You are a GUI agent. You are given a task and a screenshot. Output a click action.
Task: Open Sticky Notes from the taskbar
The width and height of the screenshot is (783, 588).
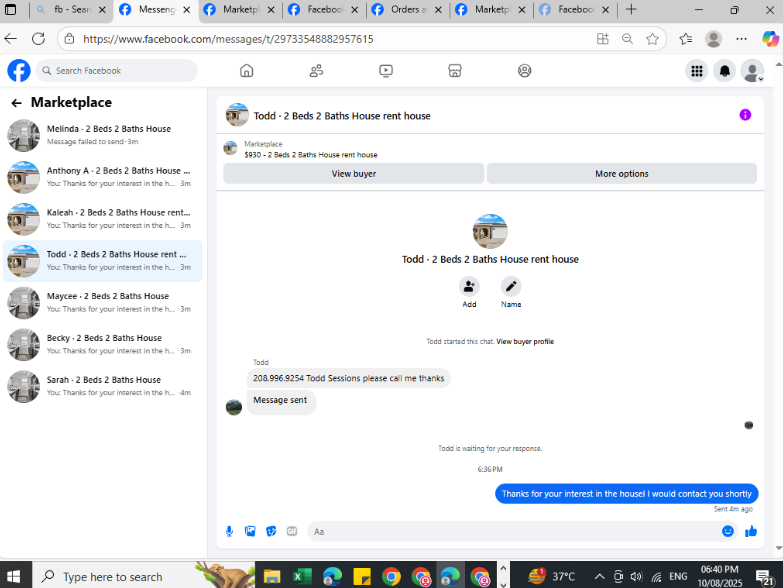pos(362,577)
